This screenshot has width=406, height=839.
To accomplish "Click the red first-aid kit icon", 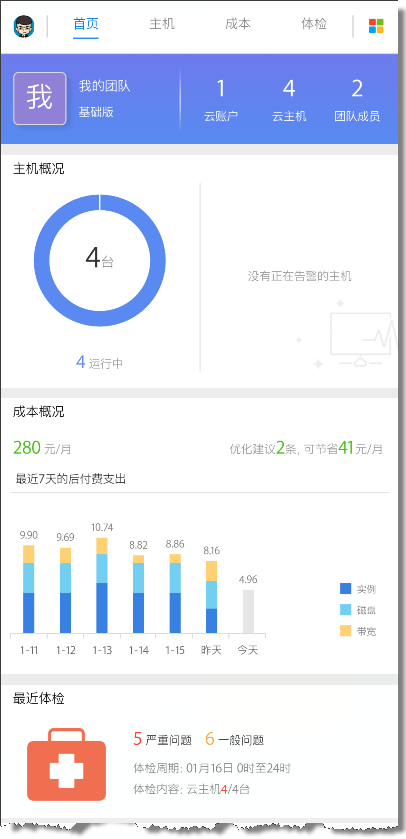I will point(66,764).
